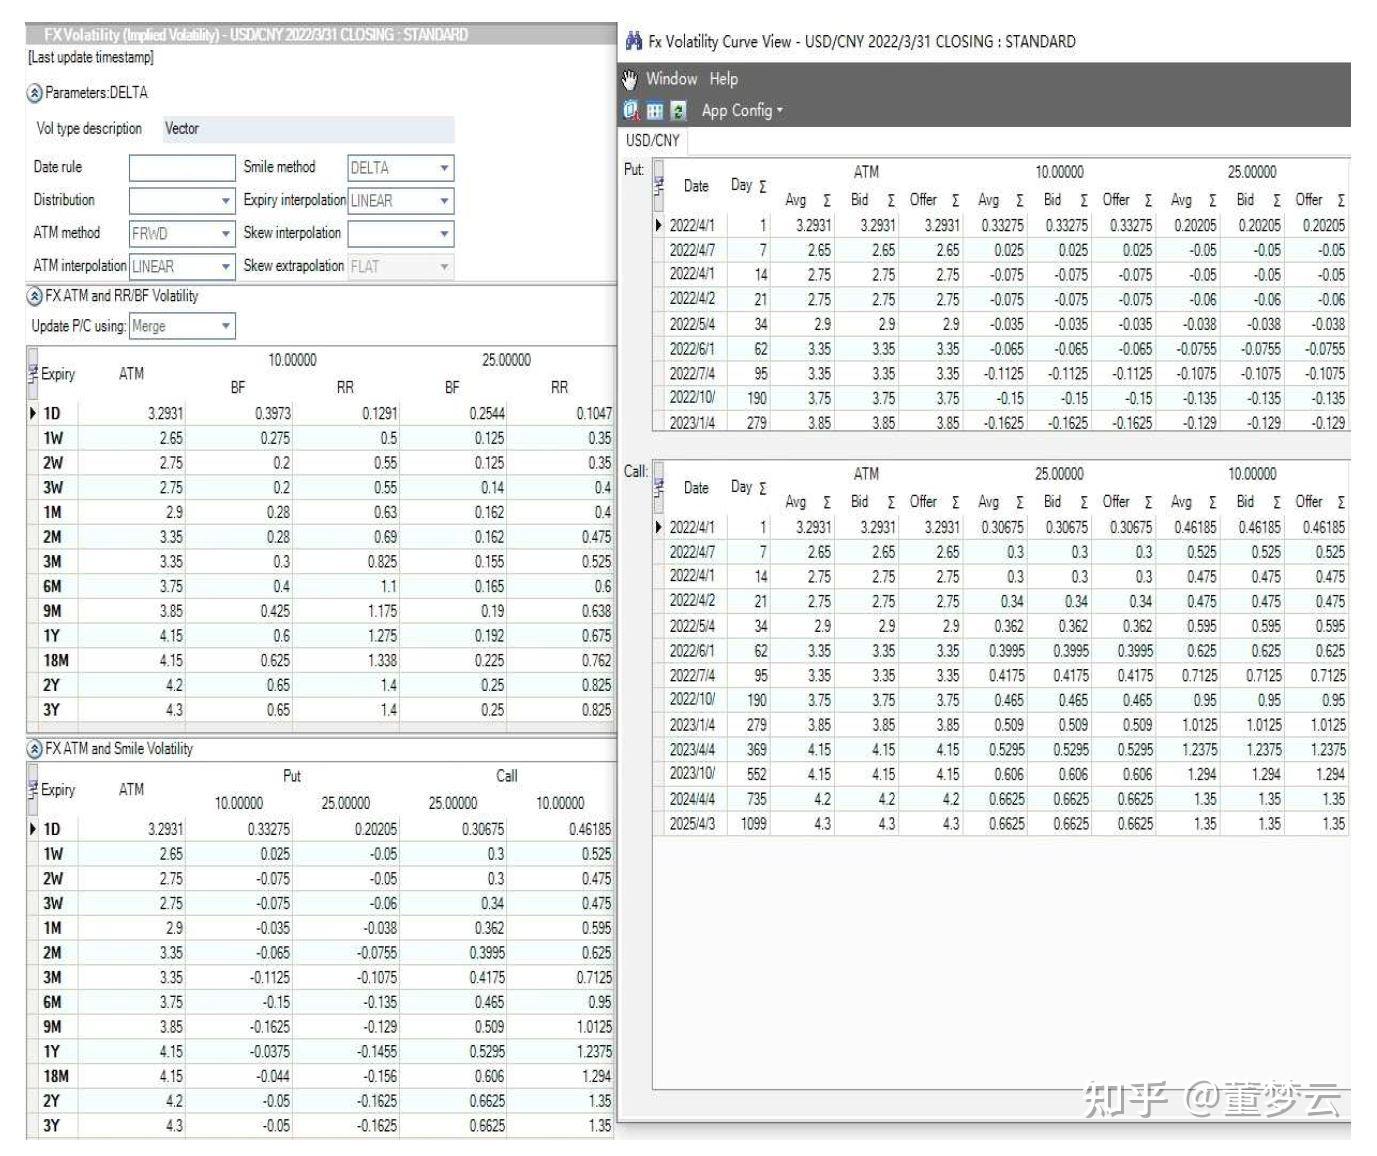Click the Σ icon beside ATM Avg header
The image size is (1377, 1156).
point(827,200)
